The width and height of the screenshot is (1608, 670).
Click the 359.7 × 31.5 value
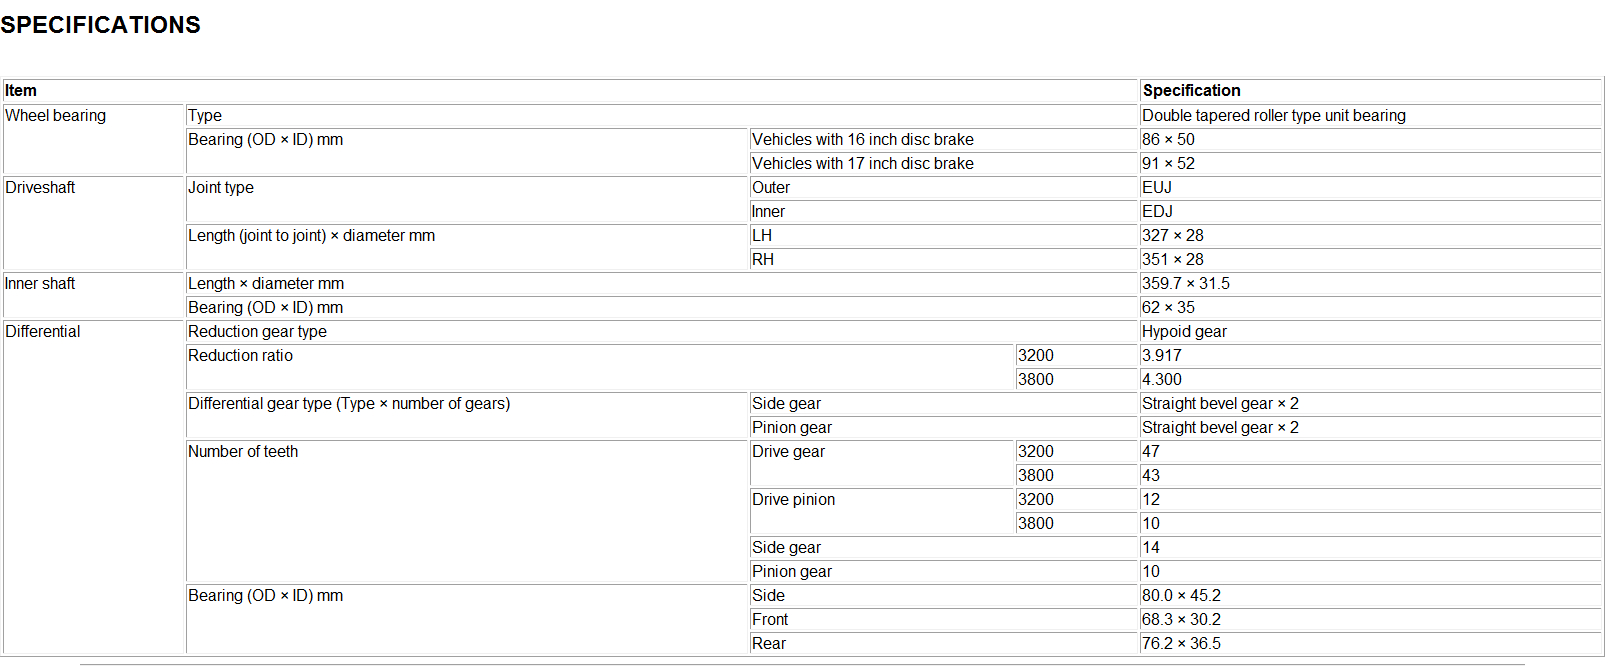pyautogui.click(x=1185, y=284)
